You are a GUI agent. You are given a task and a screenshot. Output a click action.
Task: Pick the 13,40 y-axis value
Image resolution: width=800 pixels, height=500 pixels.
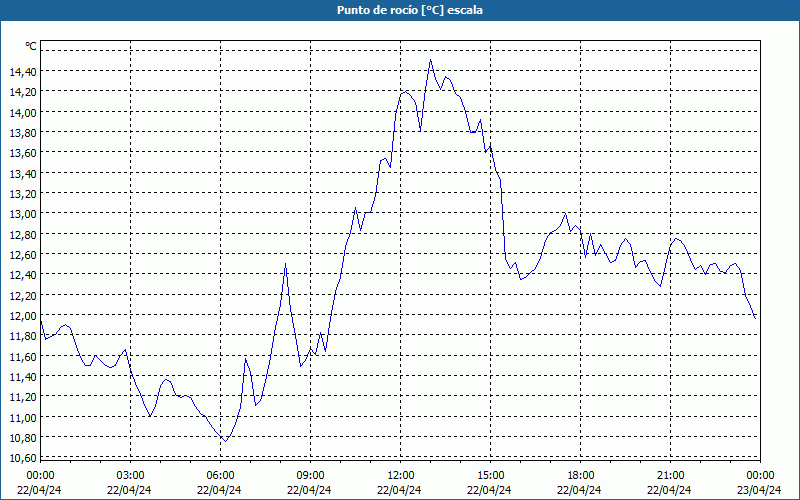[23, 174]
